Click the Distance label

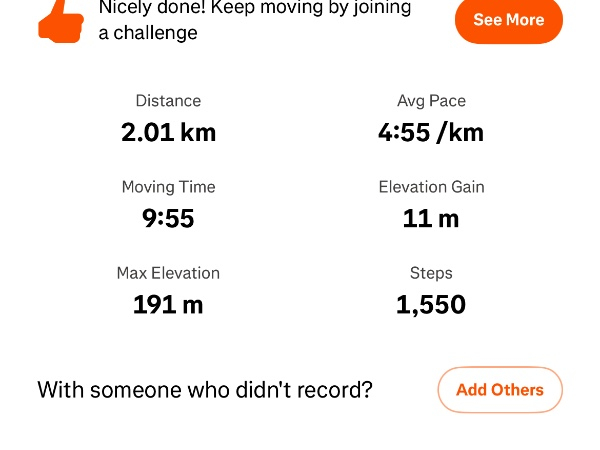pyautogui.click(x=168, y=101)
